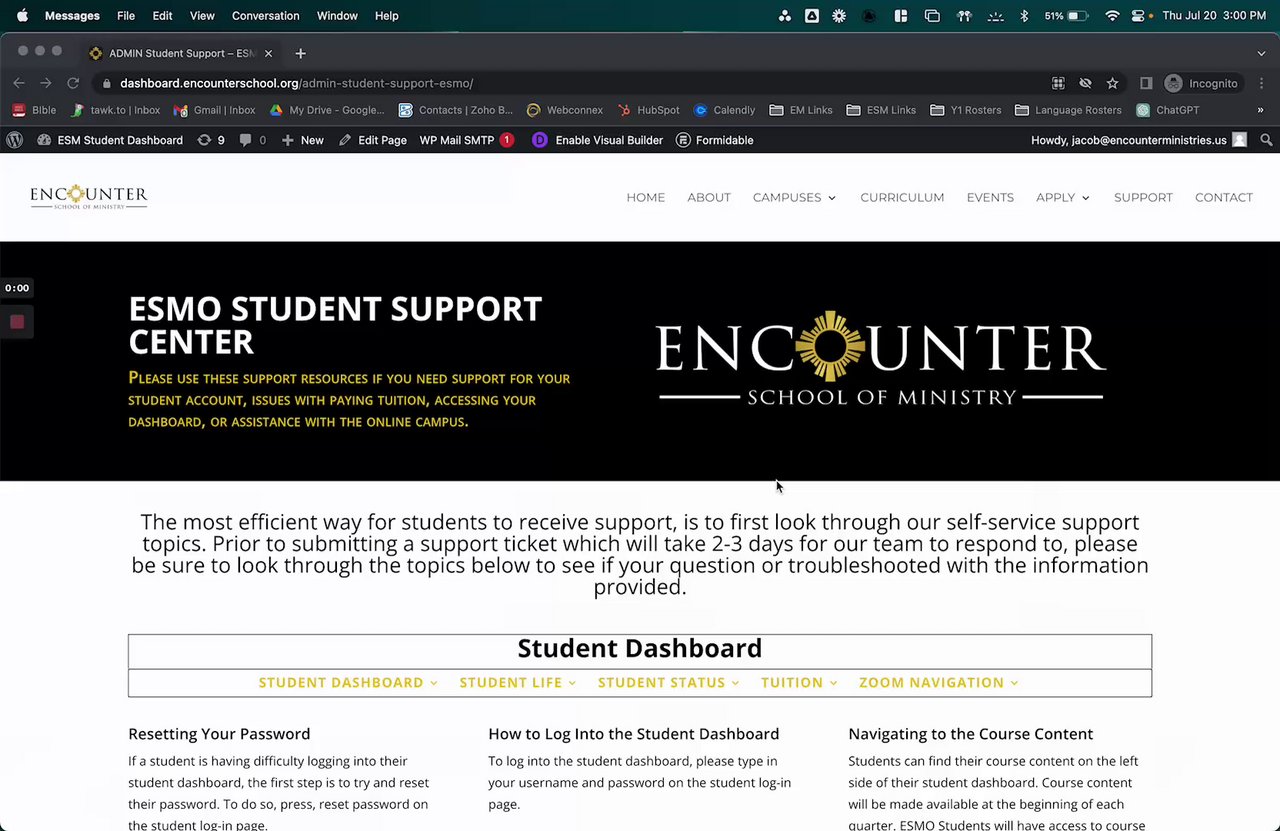Screen dimensions: 1280x831
Task: Bookmark this page with the star icon
Action: 1112,83
